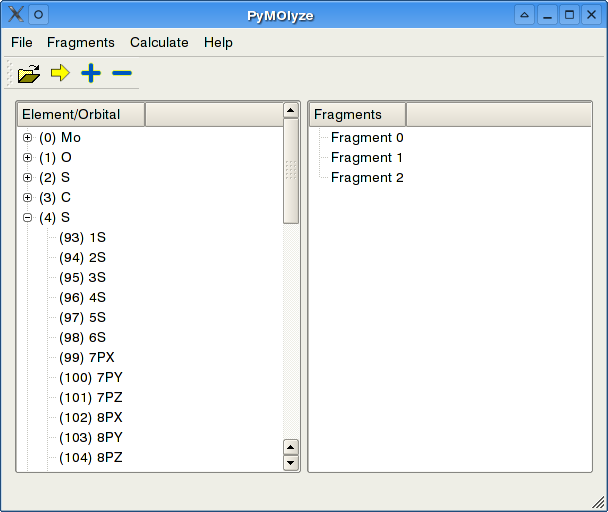
Task: Expand the (3) C tree node
Action: [x=27, y=197]
